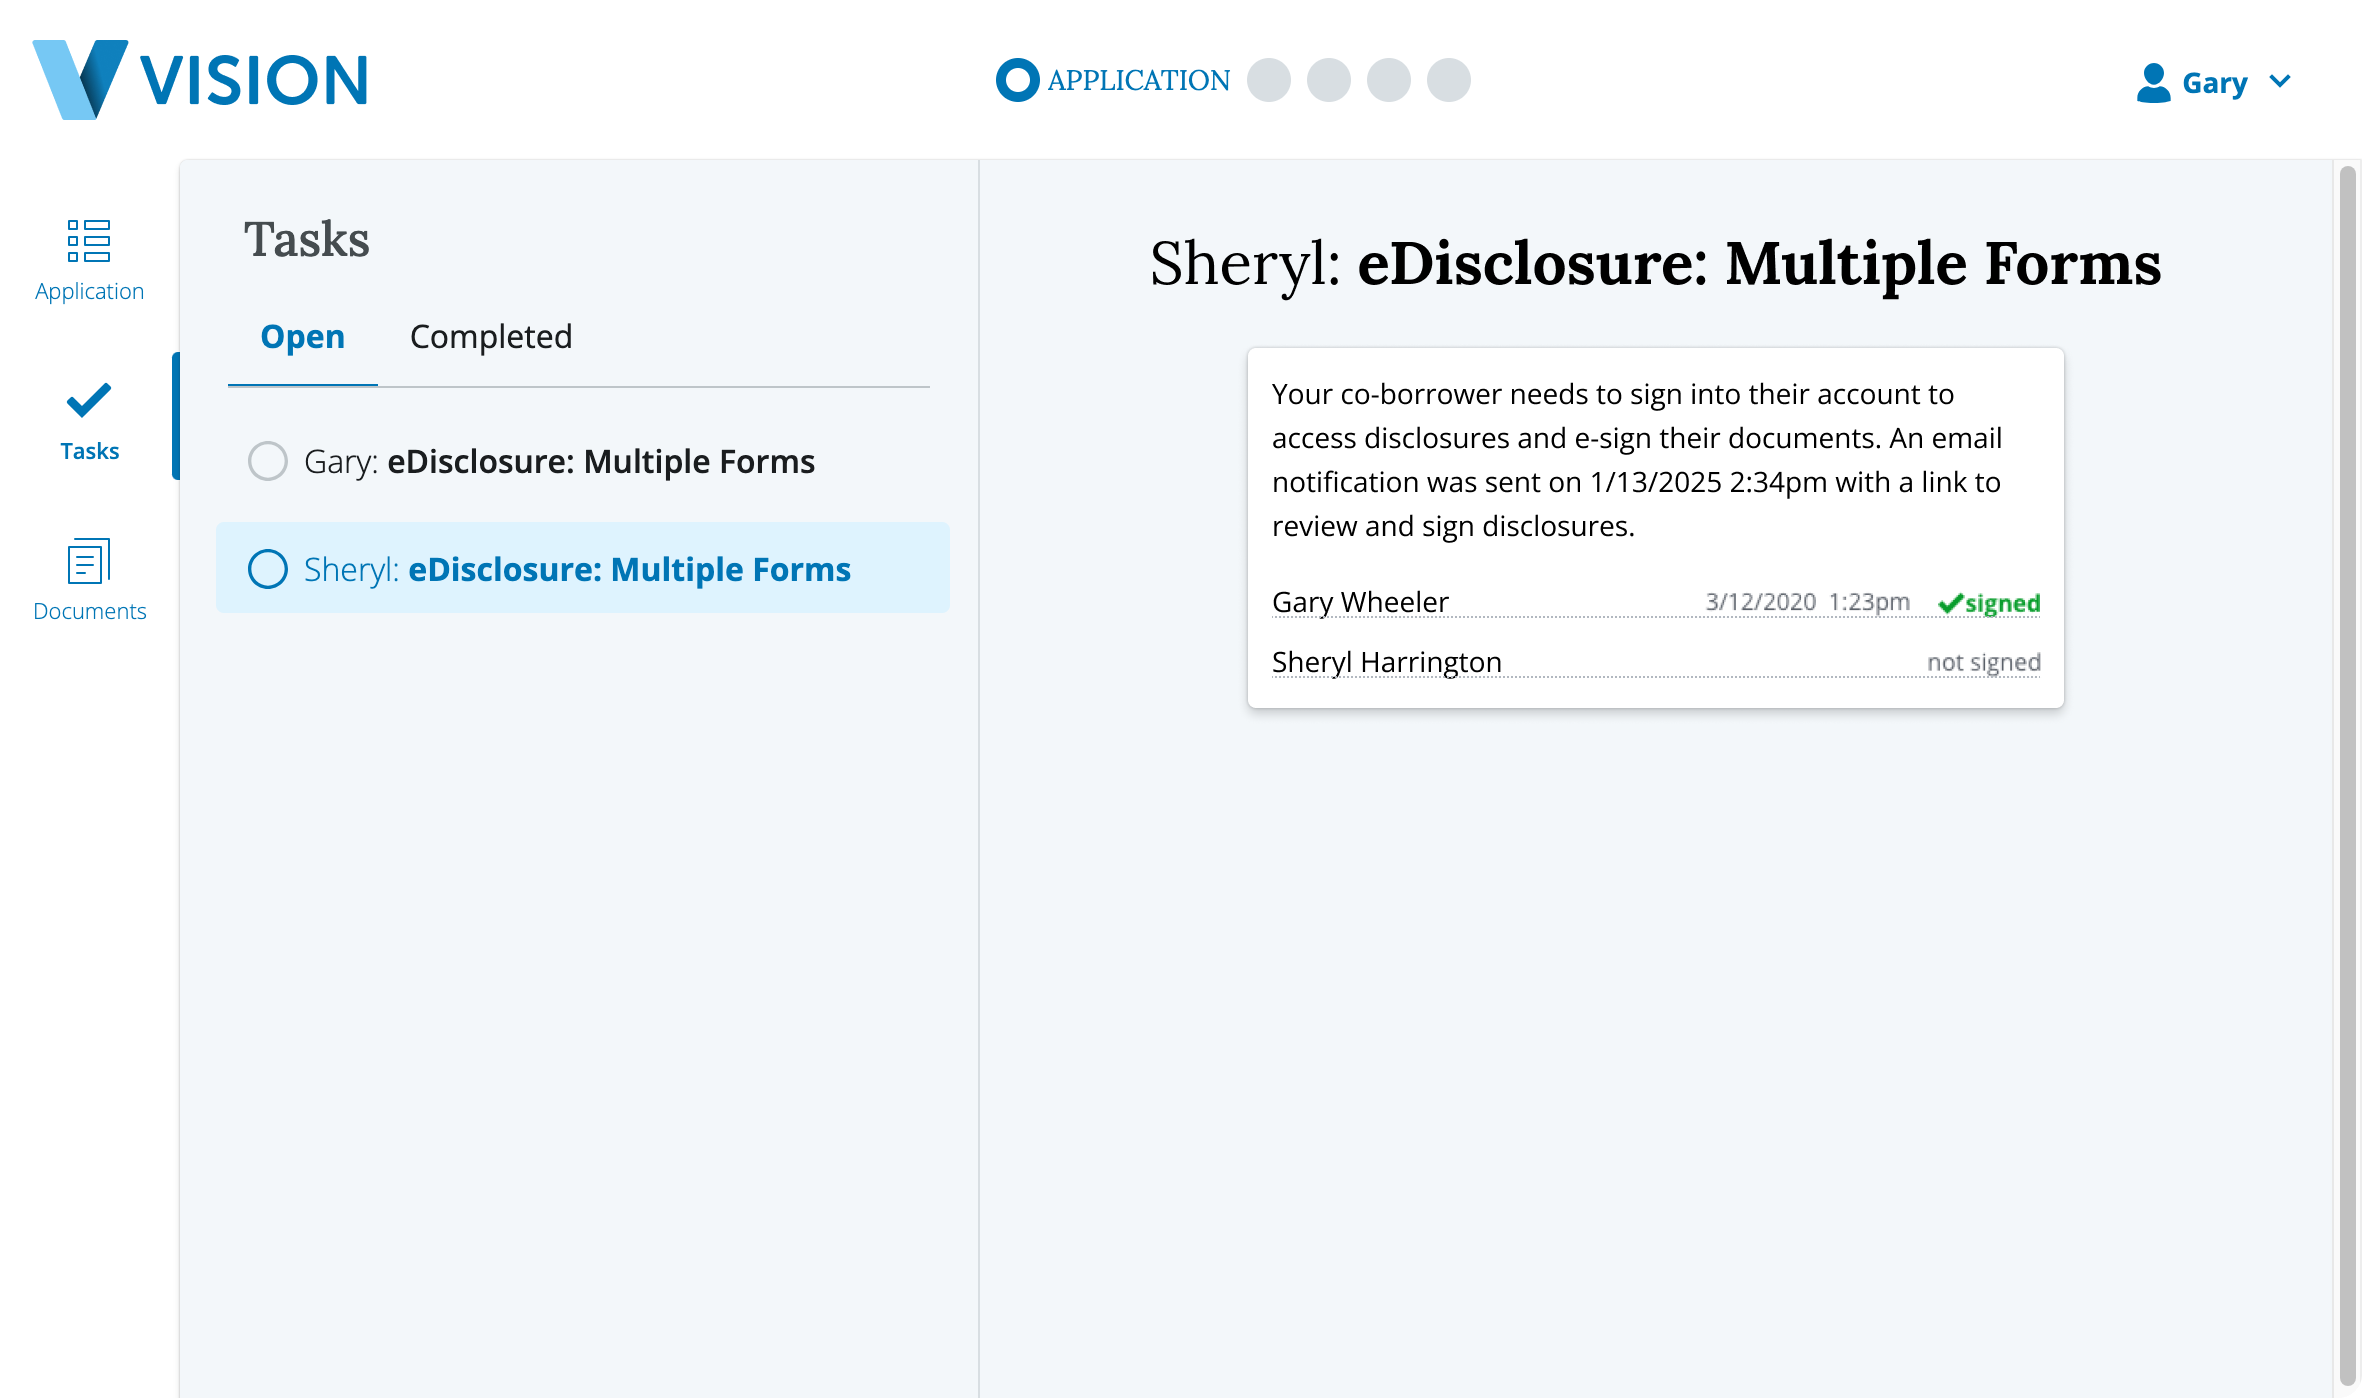Select the Tasks checkmark icon
Screen dimensions: 2362x1398
(x=89, y=400)
